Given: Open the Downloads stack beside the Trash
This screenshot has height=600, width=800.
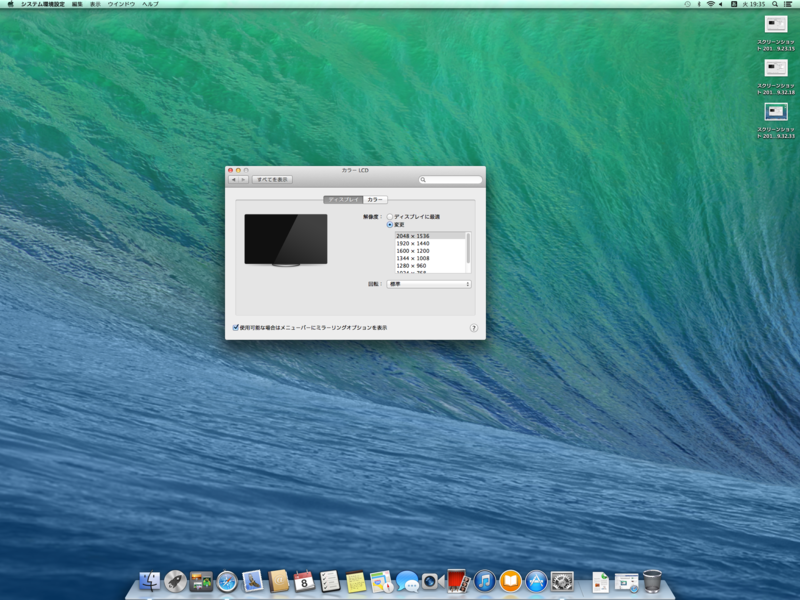Looking at the screenshot, I should [626, 582].
